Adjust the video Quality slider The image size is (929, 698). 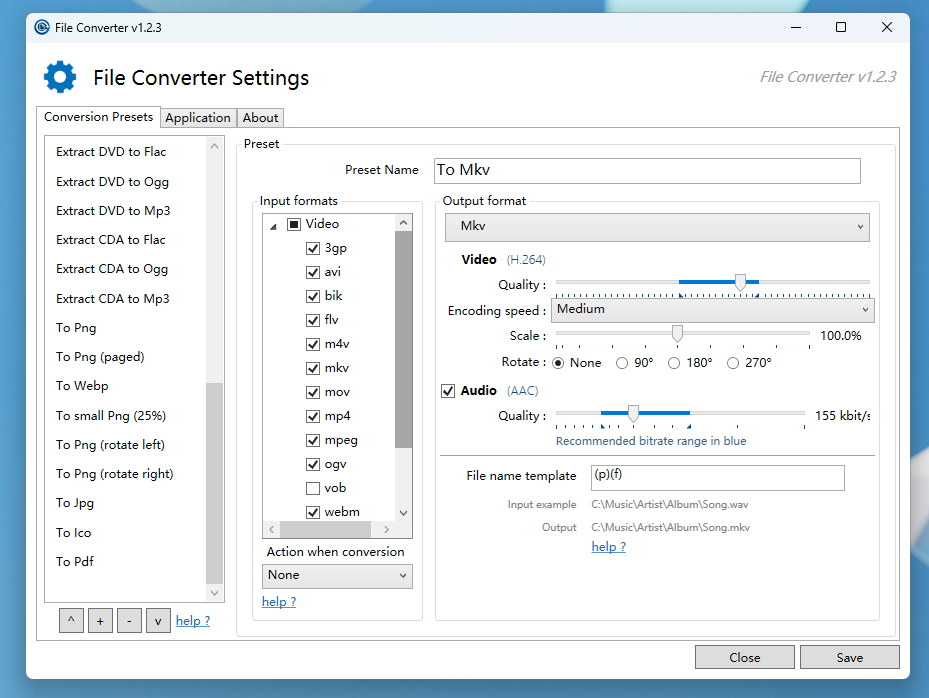pos(740,283)
